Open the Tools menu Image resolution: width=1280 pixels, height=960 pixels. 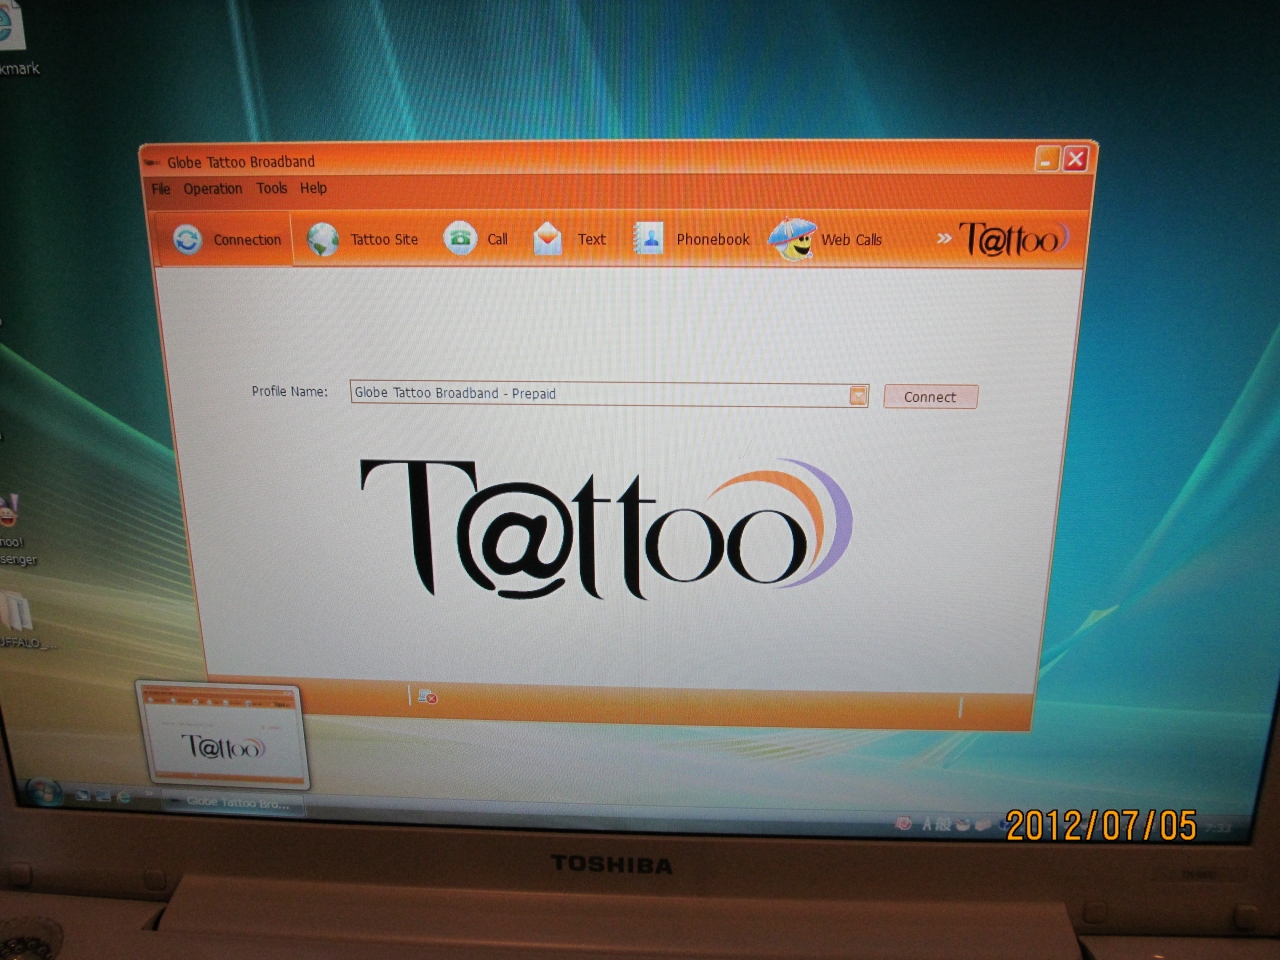coord(271,188)
